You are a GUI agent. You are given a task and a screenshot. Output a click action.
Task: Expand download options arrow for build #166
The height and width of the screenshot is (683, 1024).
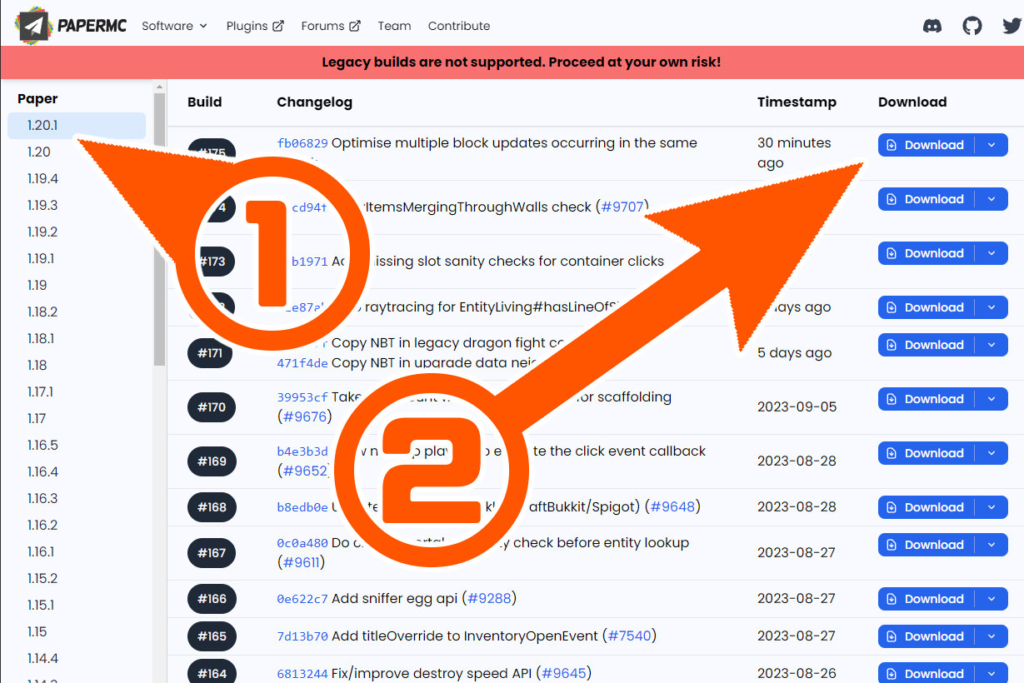(991, 599)
